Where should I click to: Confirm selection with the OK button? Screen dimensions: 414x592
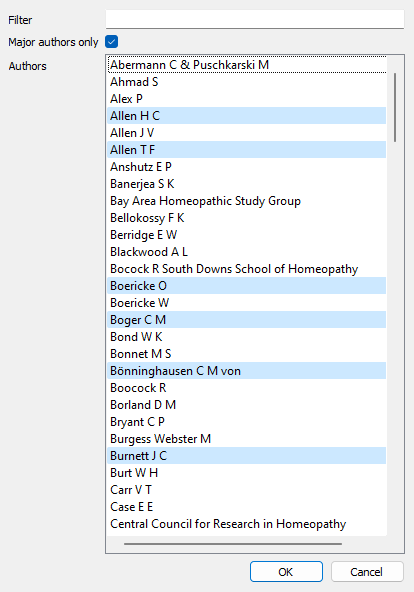point(286,572)
